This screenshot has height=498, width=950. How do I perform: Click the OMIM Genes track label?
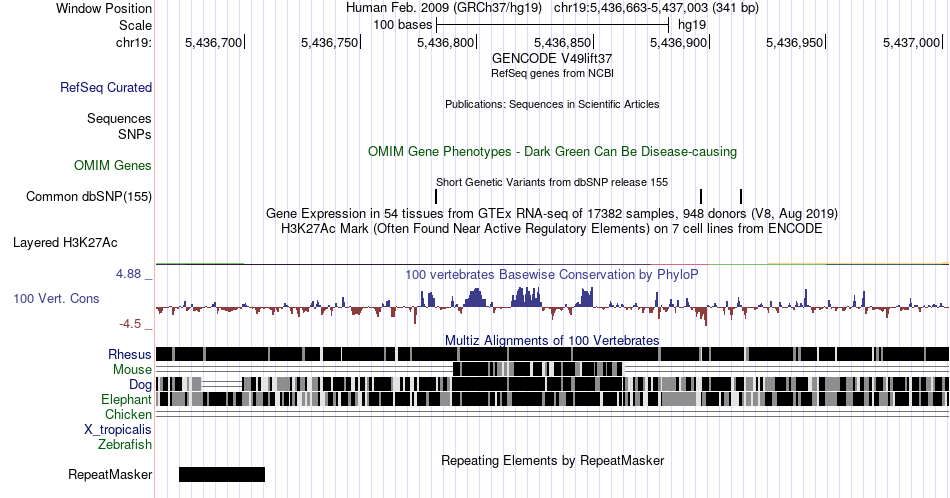tap(112, 165)
